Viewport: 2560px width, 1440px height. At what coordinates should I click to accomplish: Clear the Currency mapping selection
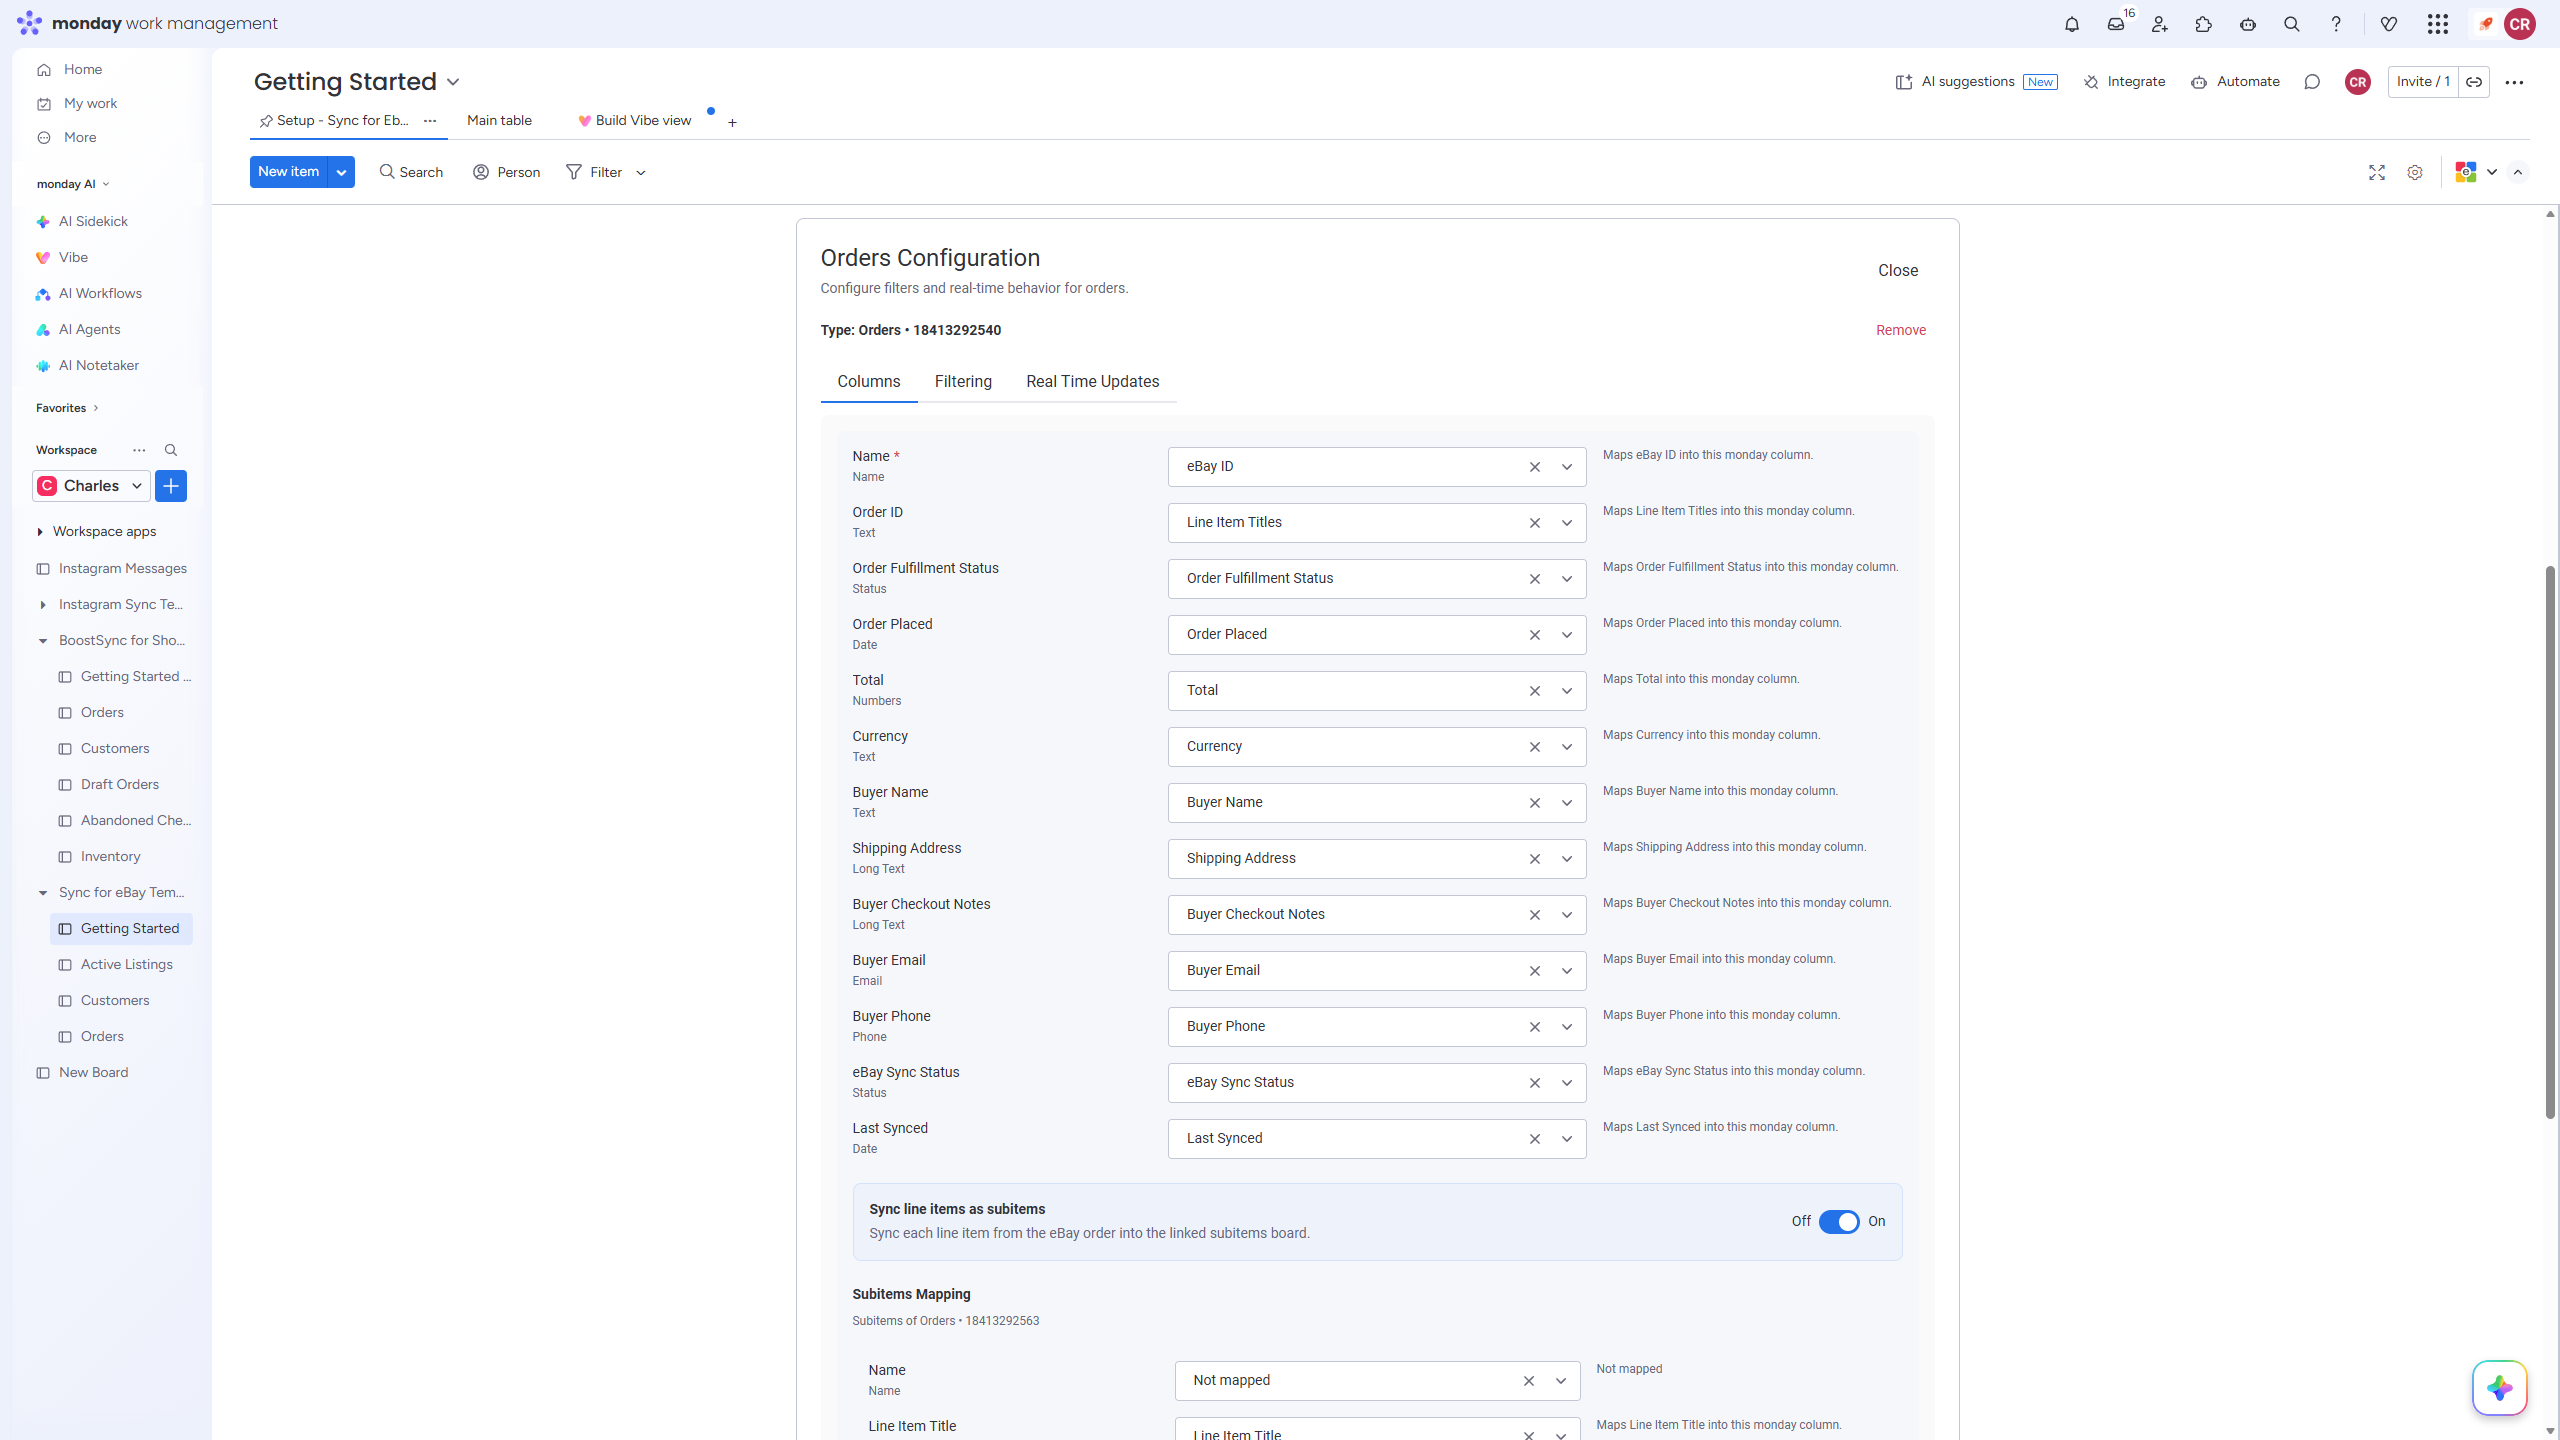point(1534,747)
